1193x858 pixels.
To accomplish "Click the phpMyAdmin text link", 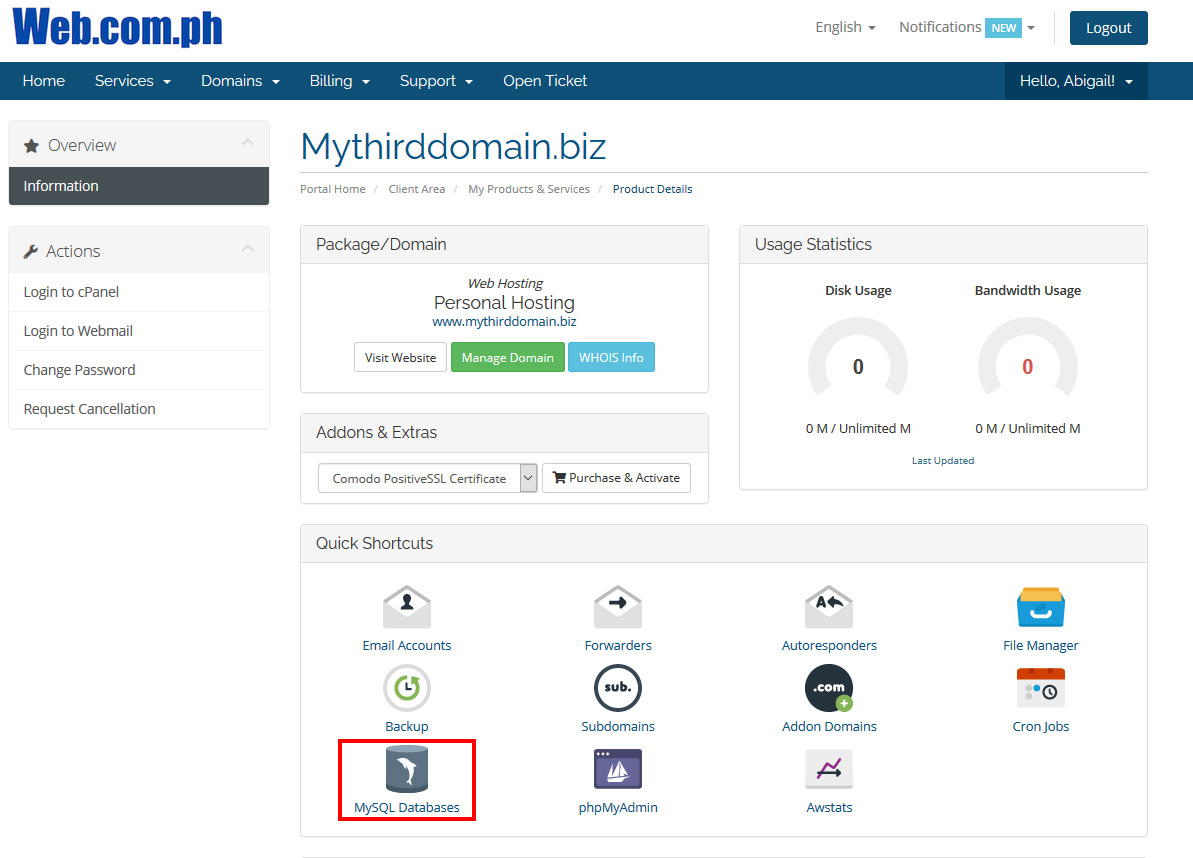I will (x=618, y=808).
